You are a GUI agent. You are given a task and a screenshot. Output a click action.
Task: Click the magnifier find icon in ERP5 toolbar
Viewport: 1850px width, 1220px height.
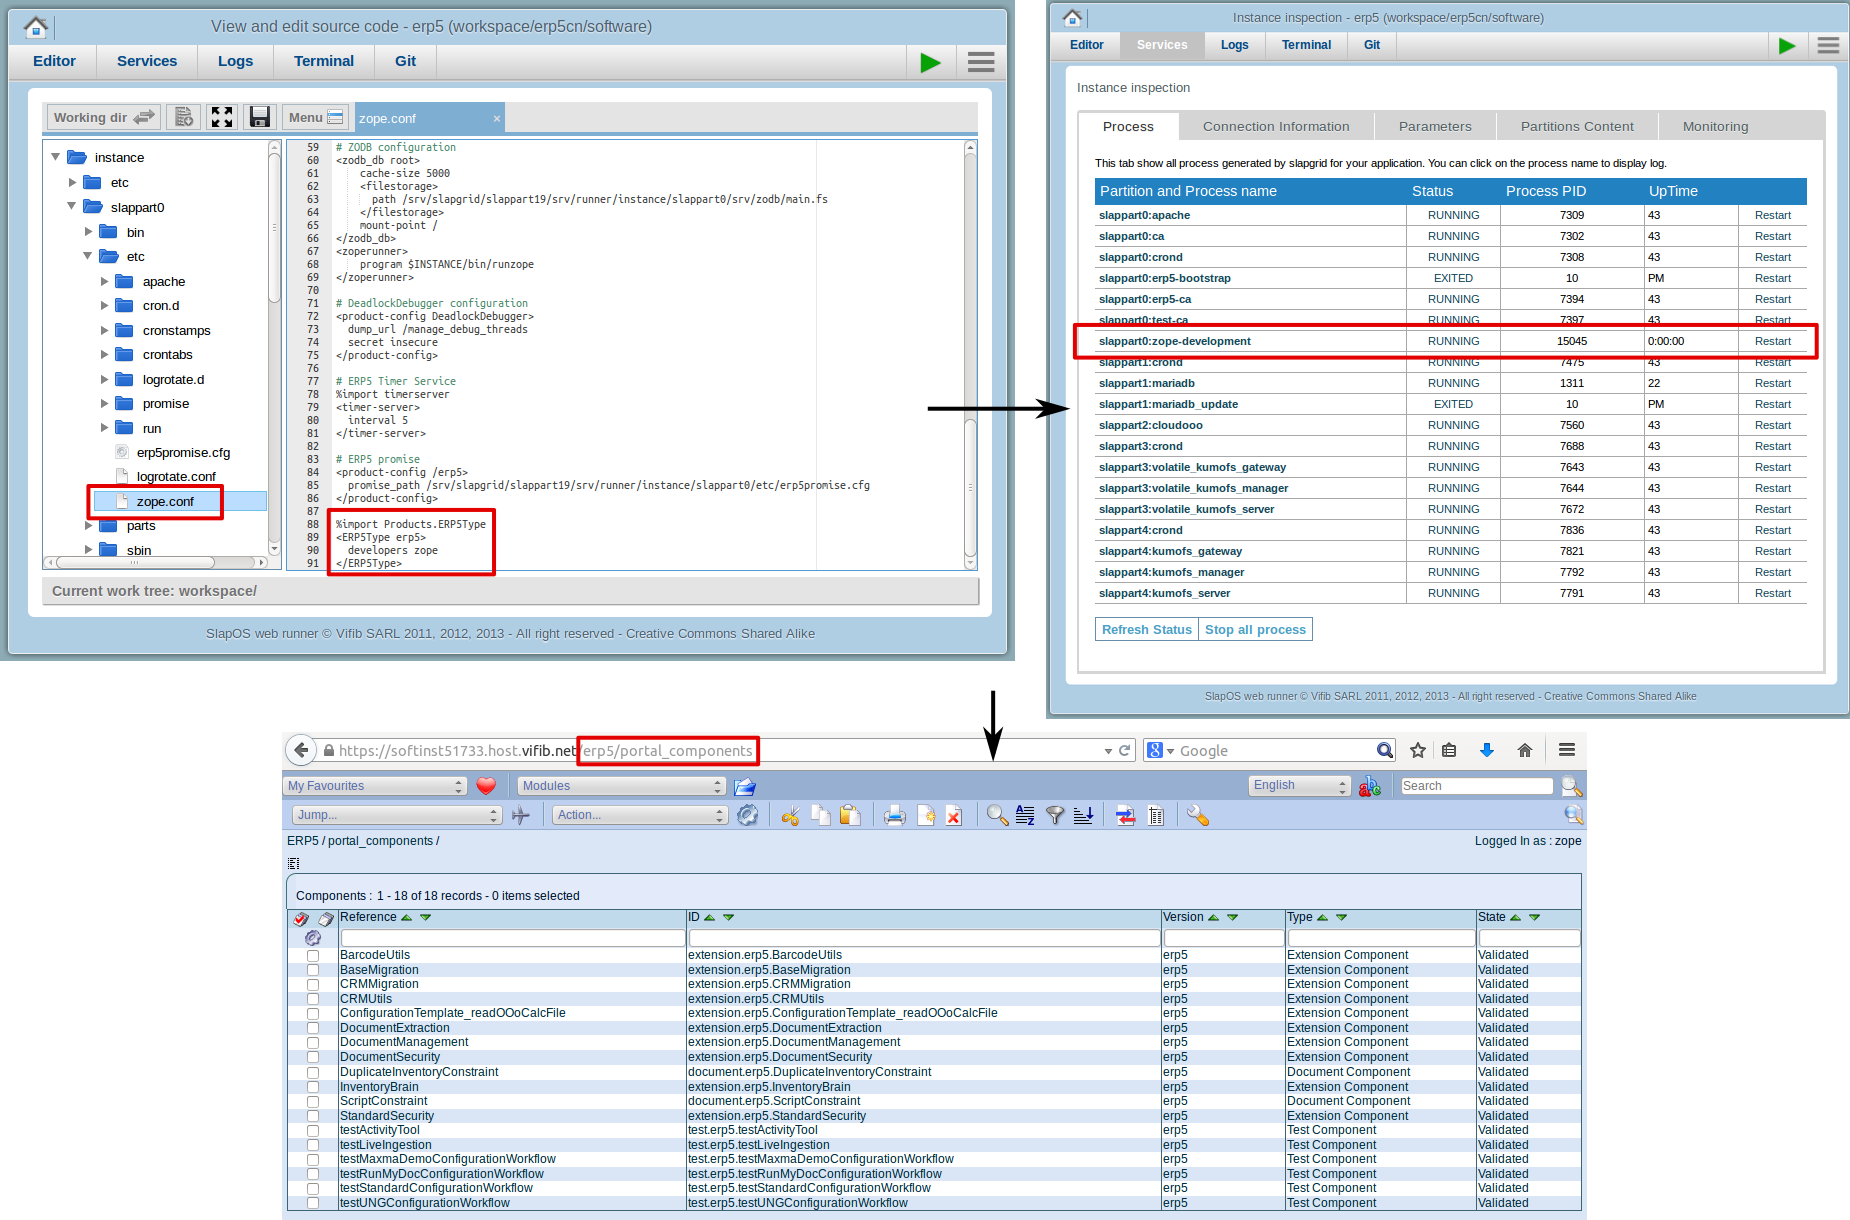(x=997, y=816)
